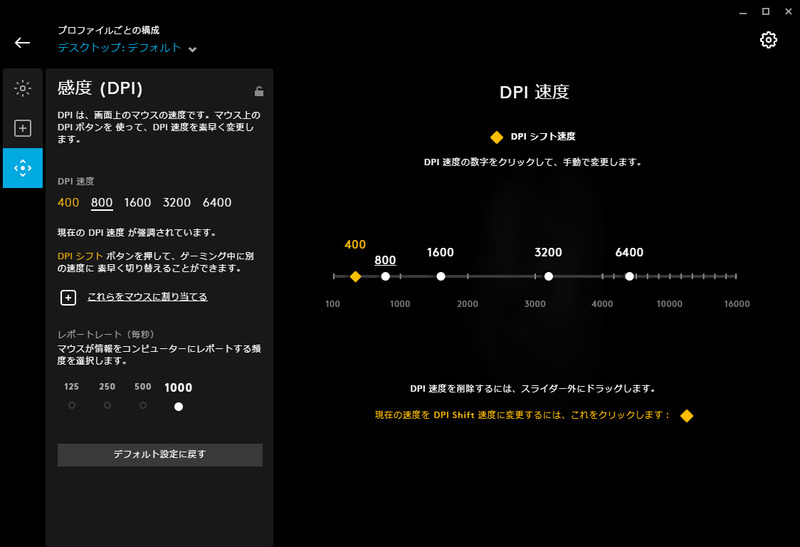Click the plus-box icon beside the assign link
Image resolution: width=800 pixels, height=547 pixels.
(68, 297)
